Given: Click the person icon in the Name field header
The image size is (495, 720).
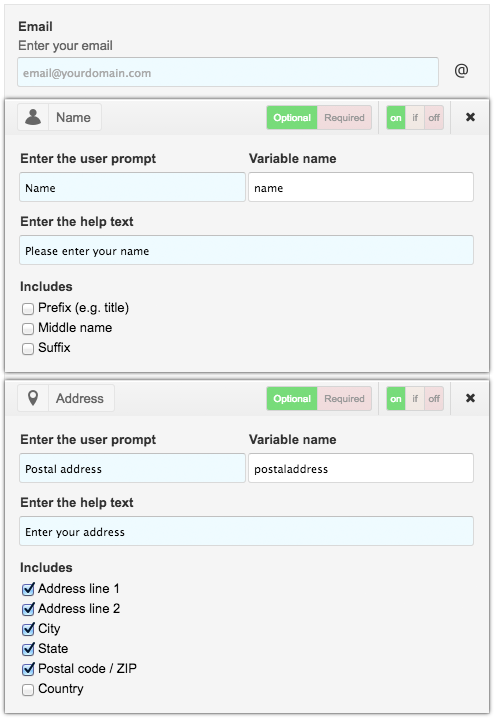Looking at the screenshot, I should pyautogui.click(x=33, y=118).
